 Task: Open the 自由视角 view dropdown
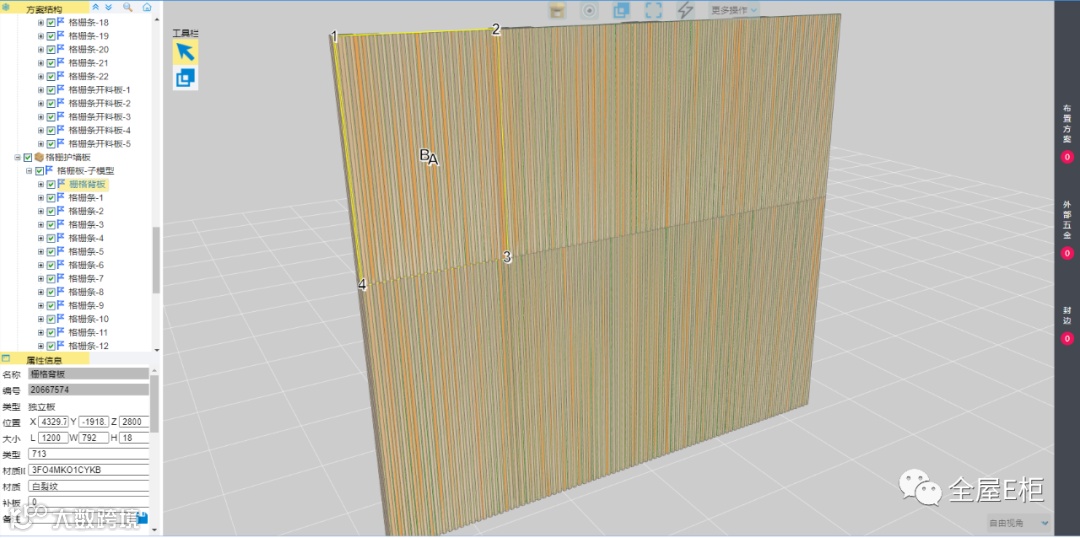point(1019,523)
